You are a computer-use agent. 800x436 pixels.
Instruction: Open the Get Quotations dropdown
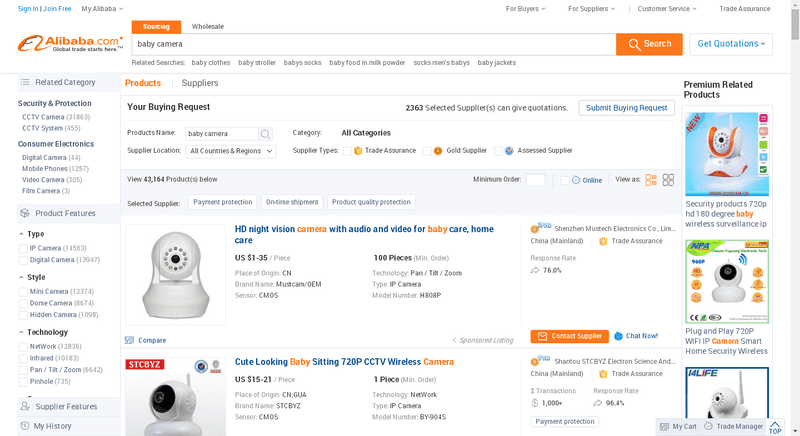[731, 44]
